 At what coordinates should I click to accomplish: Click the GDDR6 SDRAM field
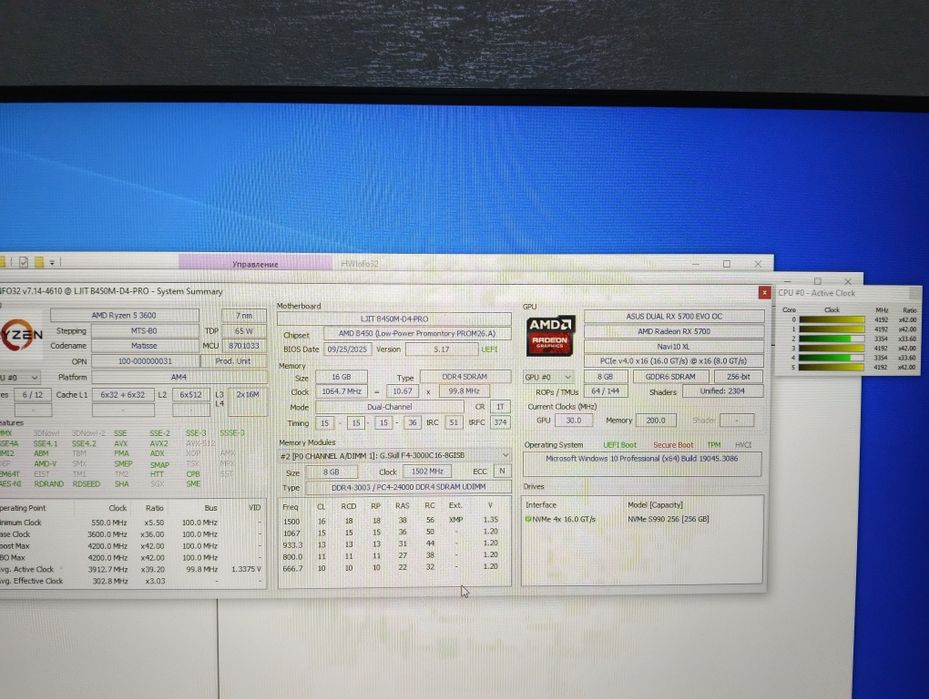point(670,377)
